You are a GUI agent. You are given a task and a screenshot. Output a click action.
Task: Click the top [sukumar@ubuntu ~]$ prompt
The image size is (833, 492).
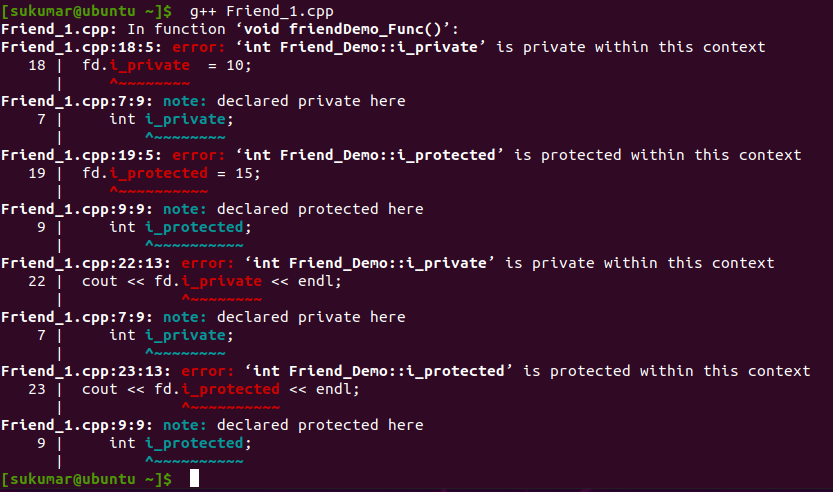(87, 11)
